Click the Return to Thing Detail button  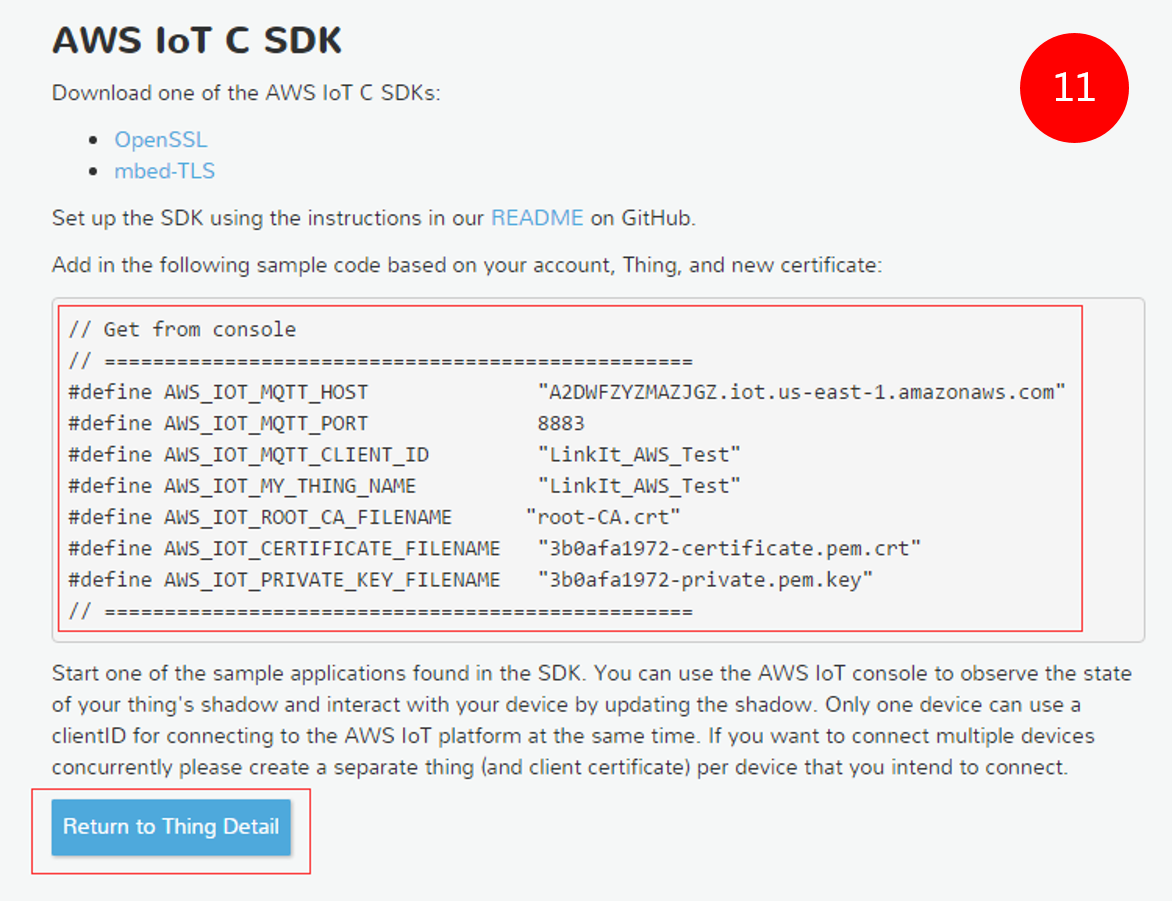pyautogui.click(x=171, y=827)
